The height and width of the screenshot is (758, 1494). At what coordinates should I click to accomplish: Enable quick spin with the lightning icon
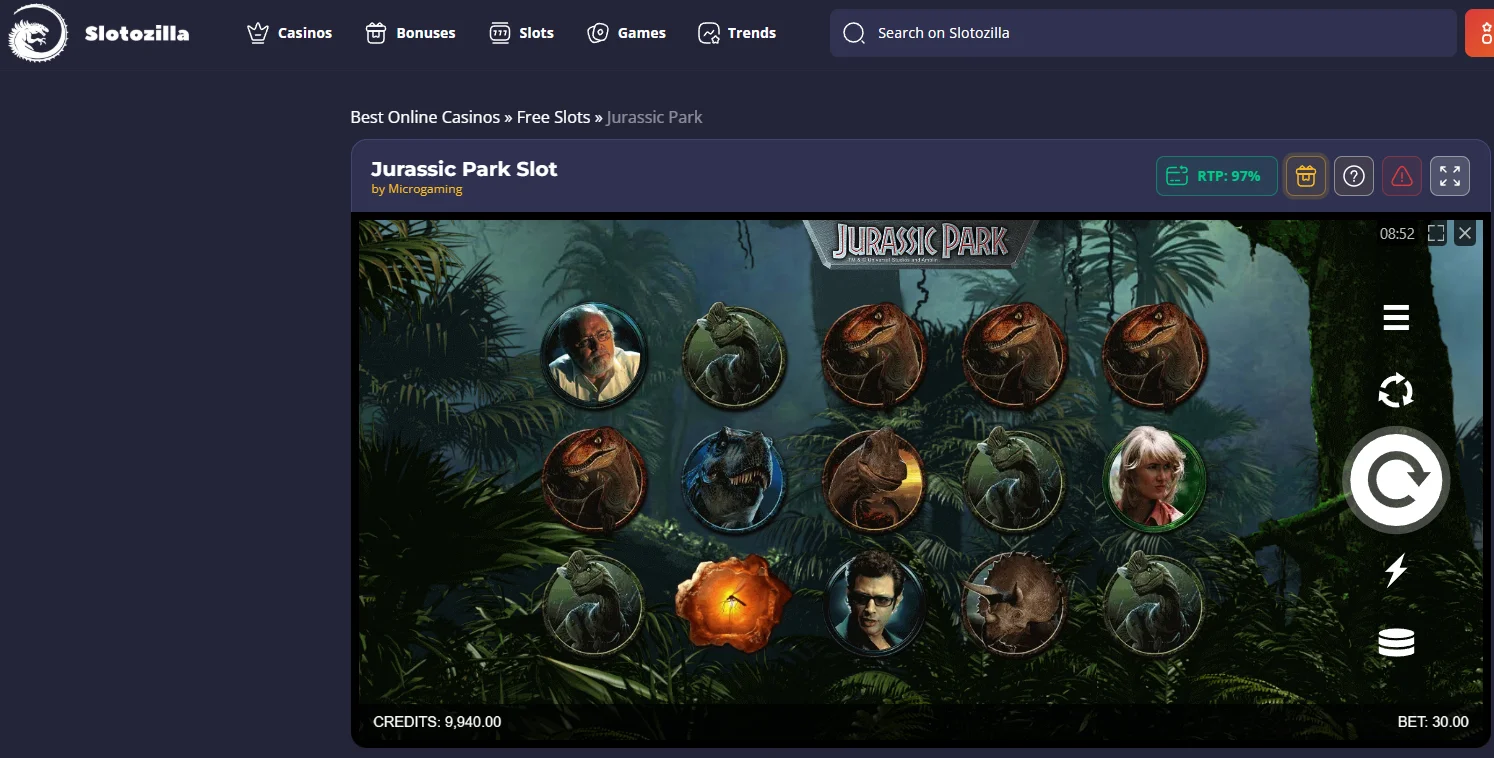click(1396, 570)
